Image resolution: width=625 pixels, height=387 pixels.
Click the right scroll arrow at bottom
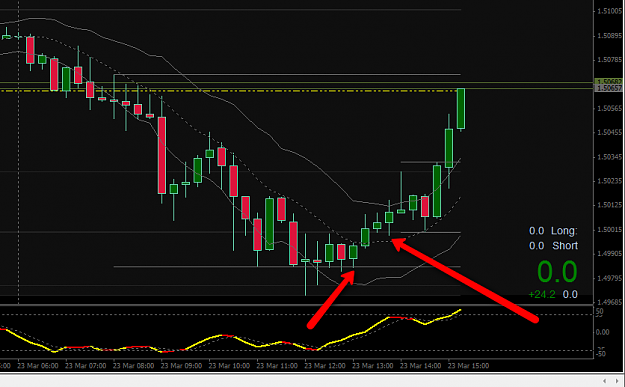click(x=616, y=381)
